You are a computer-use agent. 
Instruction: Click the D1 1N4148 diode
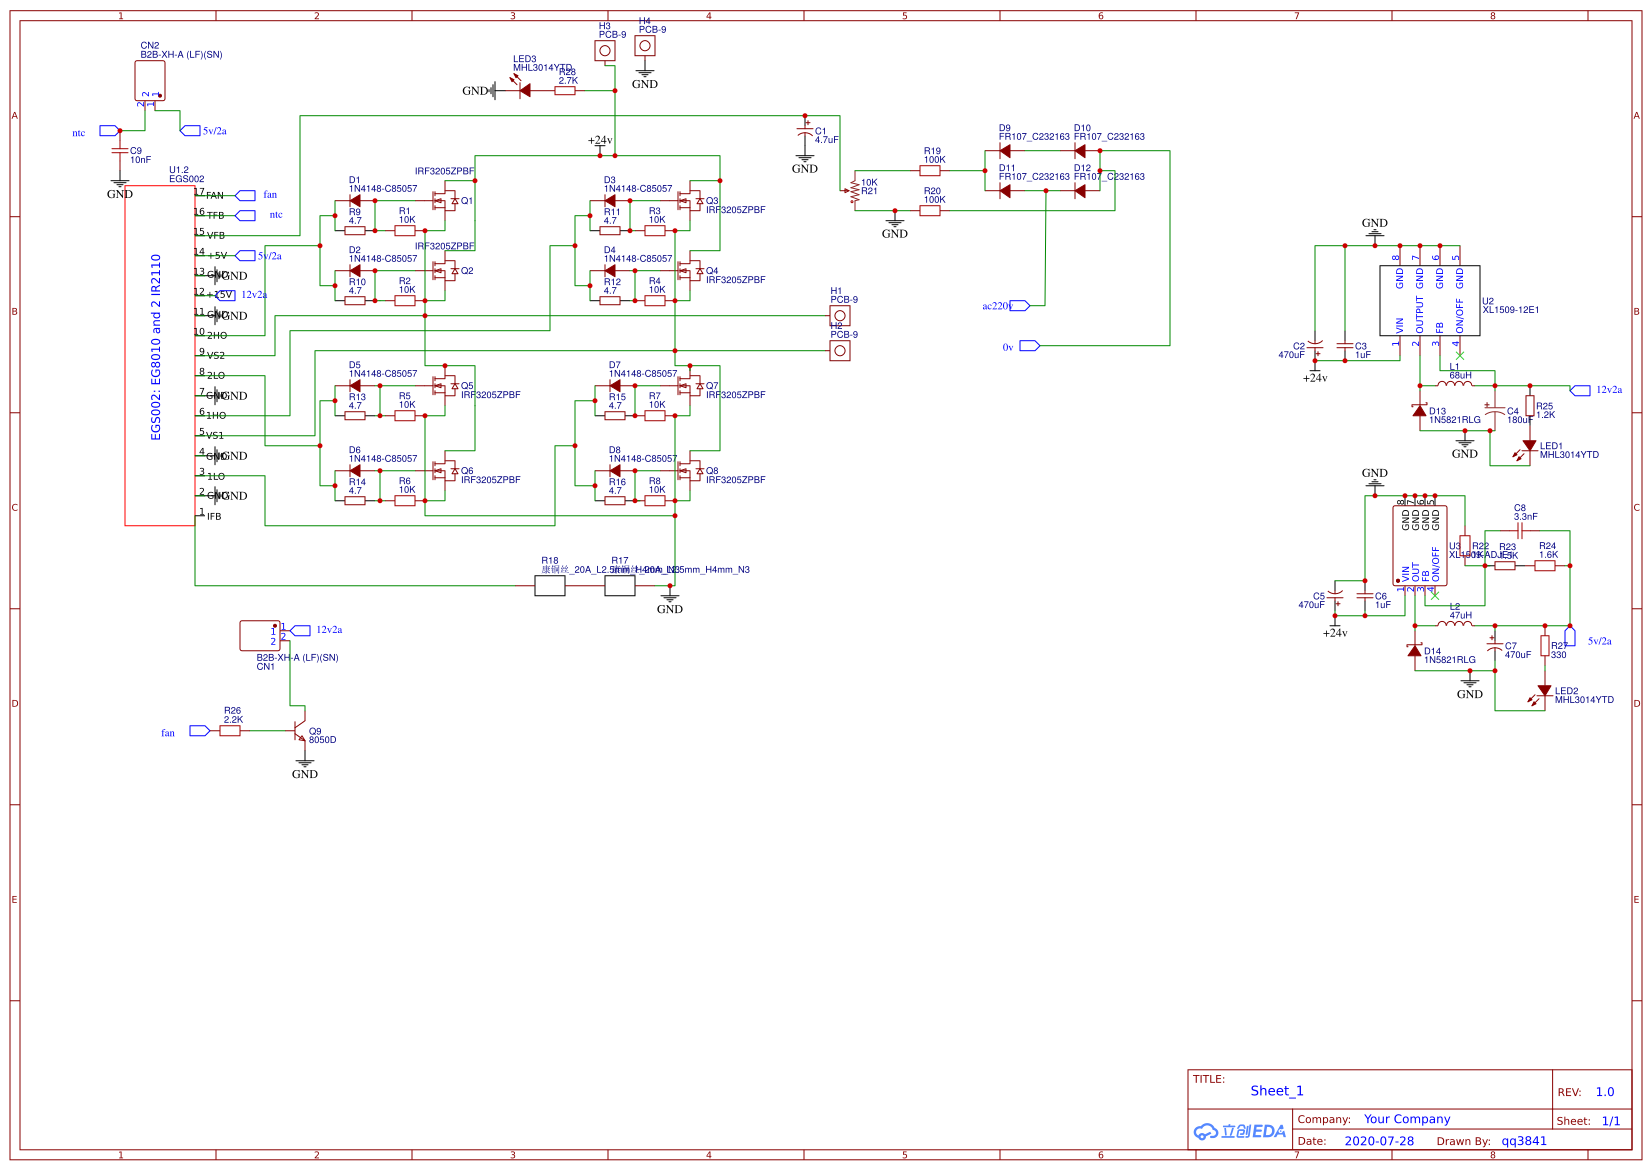coord(355,201)
